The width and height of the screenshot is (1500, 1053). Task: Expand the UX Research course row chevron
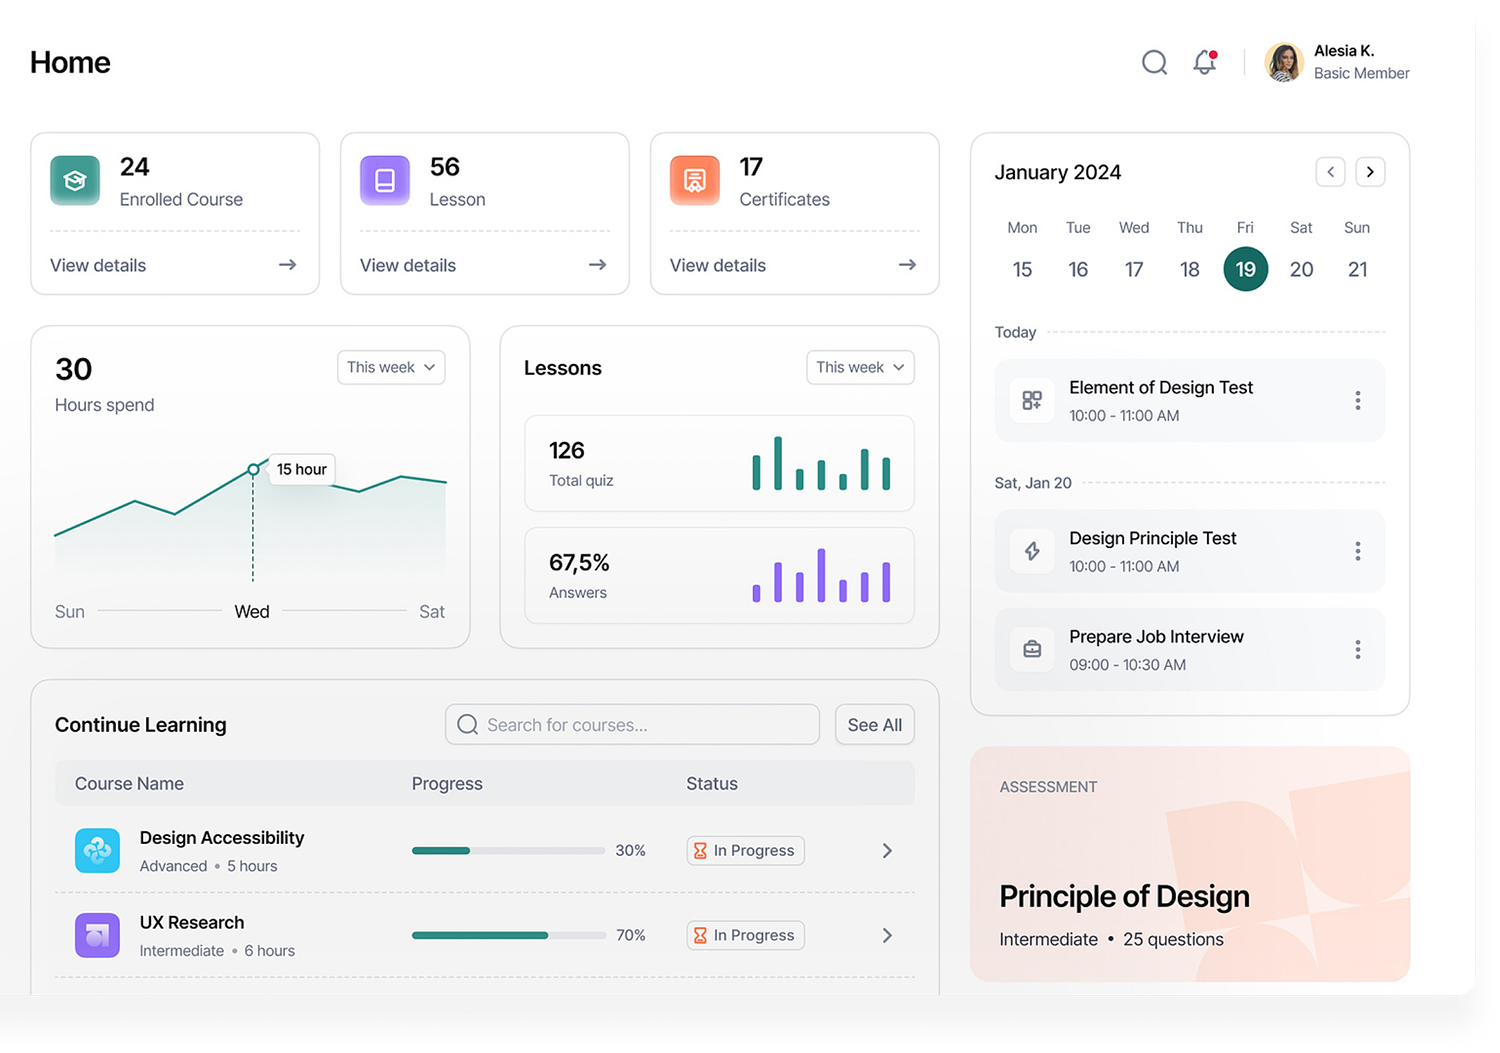click(887, 936)
